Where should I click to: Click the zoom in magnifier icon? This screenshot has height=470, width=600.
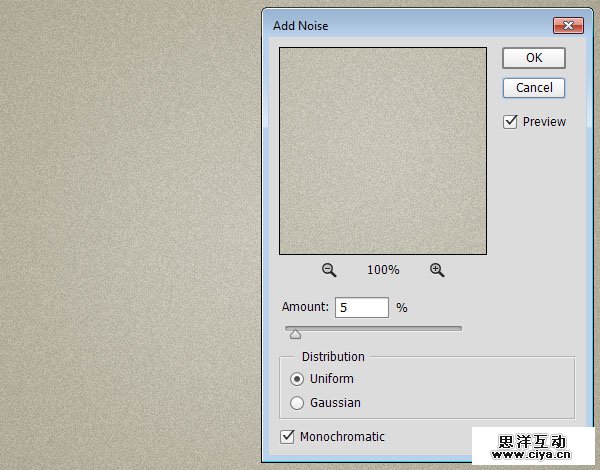click(437, 270)
